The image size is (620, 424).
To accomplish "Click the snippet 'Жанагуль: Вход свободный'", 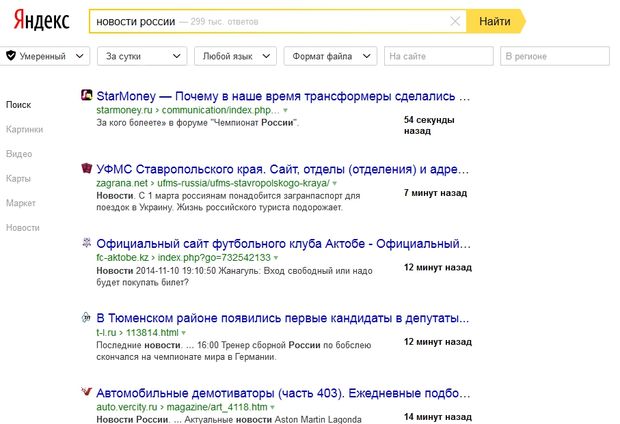I will point(234,276).
